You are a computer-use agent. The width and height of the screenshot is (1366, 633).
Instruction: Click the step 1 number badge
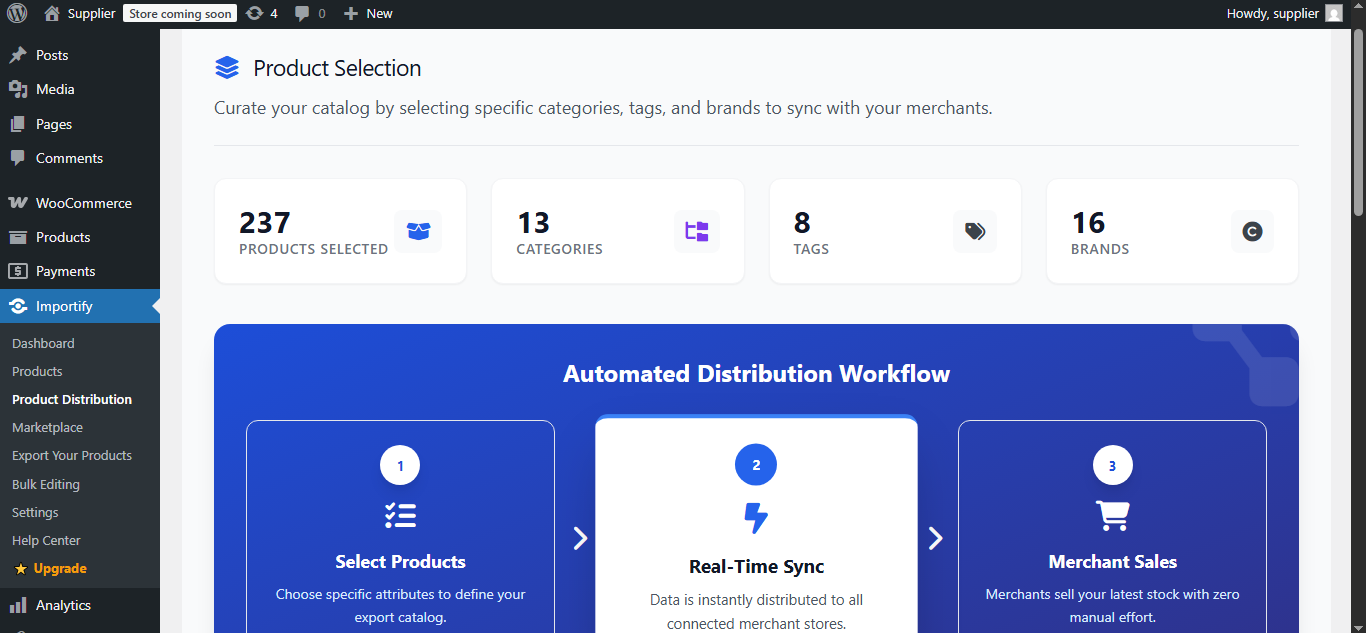(400, 465)
